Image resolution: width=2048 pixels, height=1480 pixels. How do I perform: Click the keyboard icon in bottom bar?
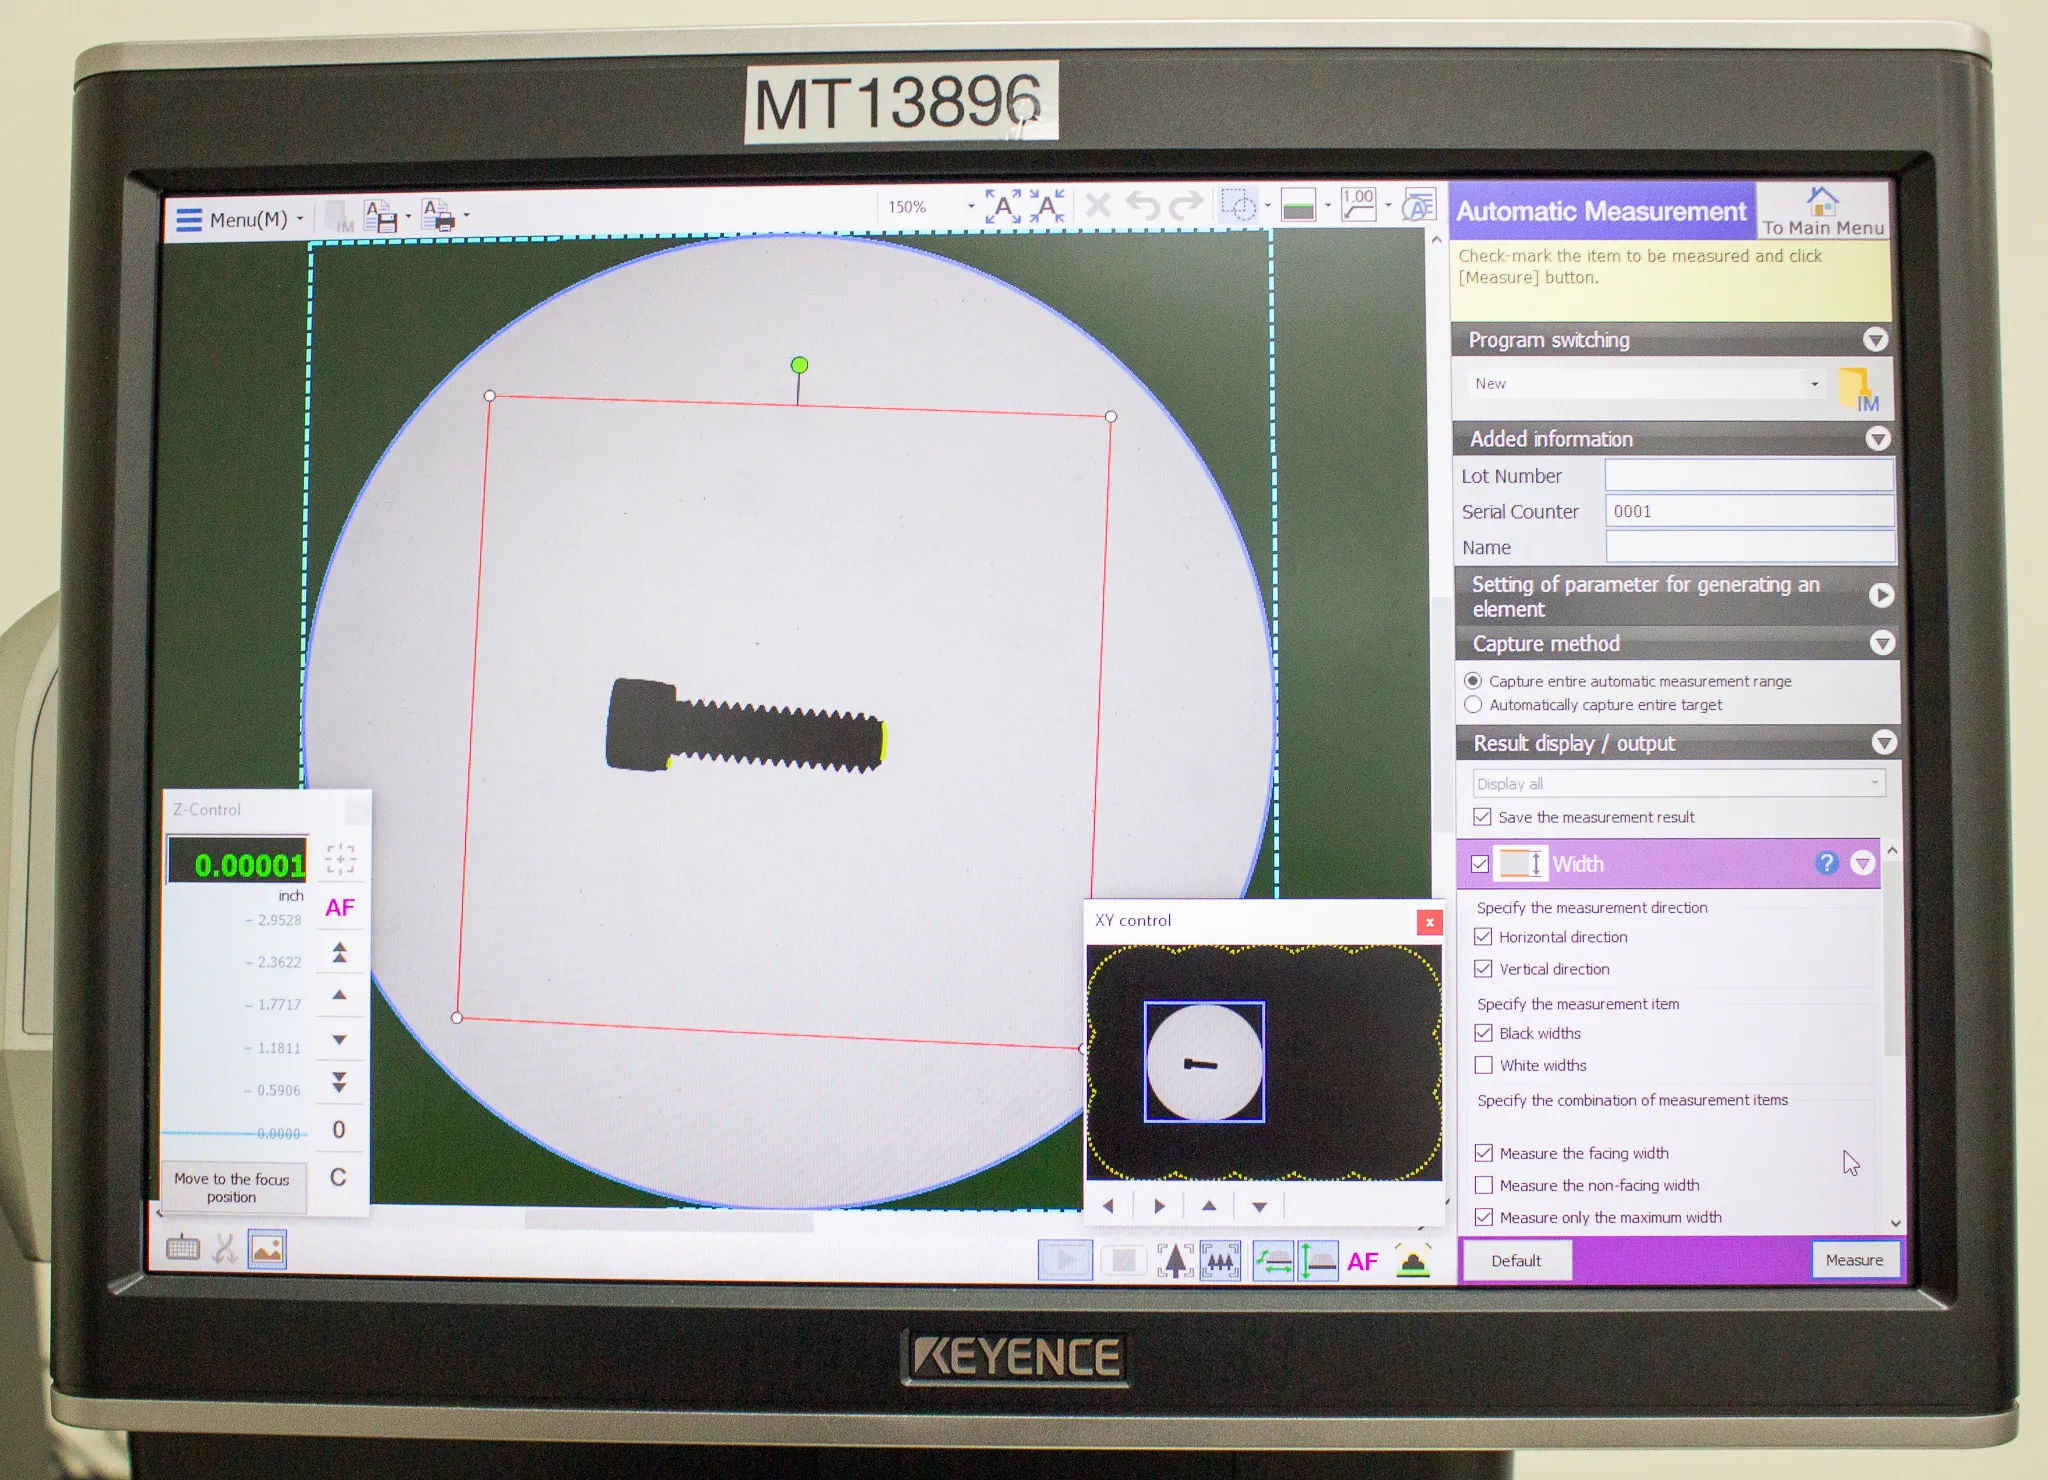[183, 1248]
